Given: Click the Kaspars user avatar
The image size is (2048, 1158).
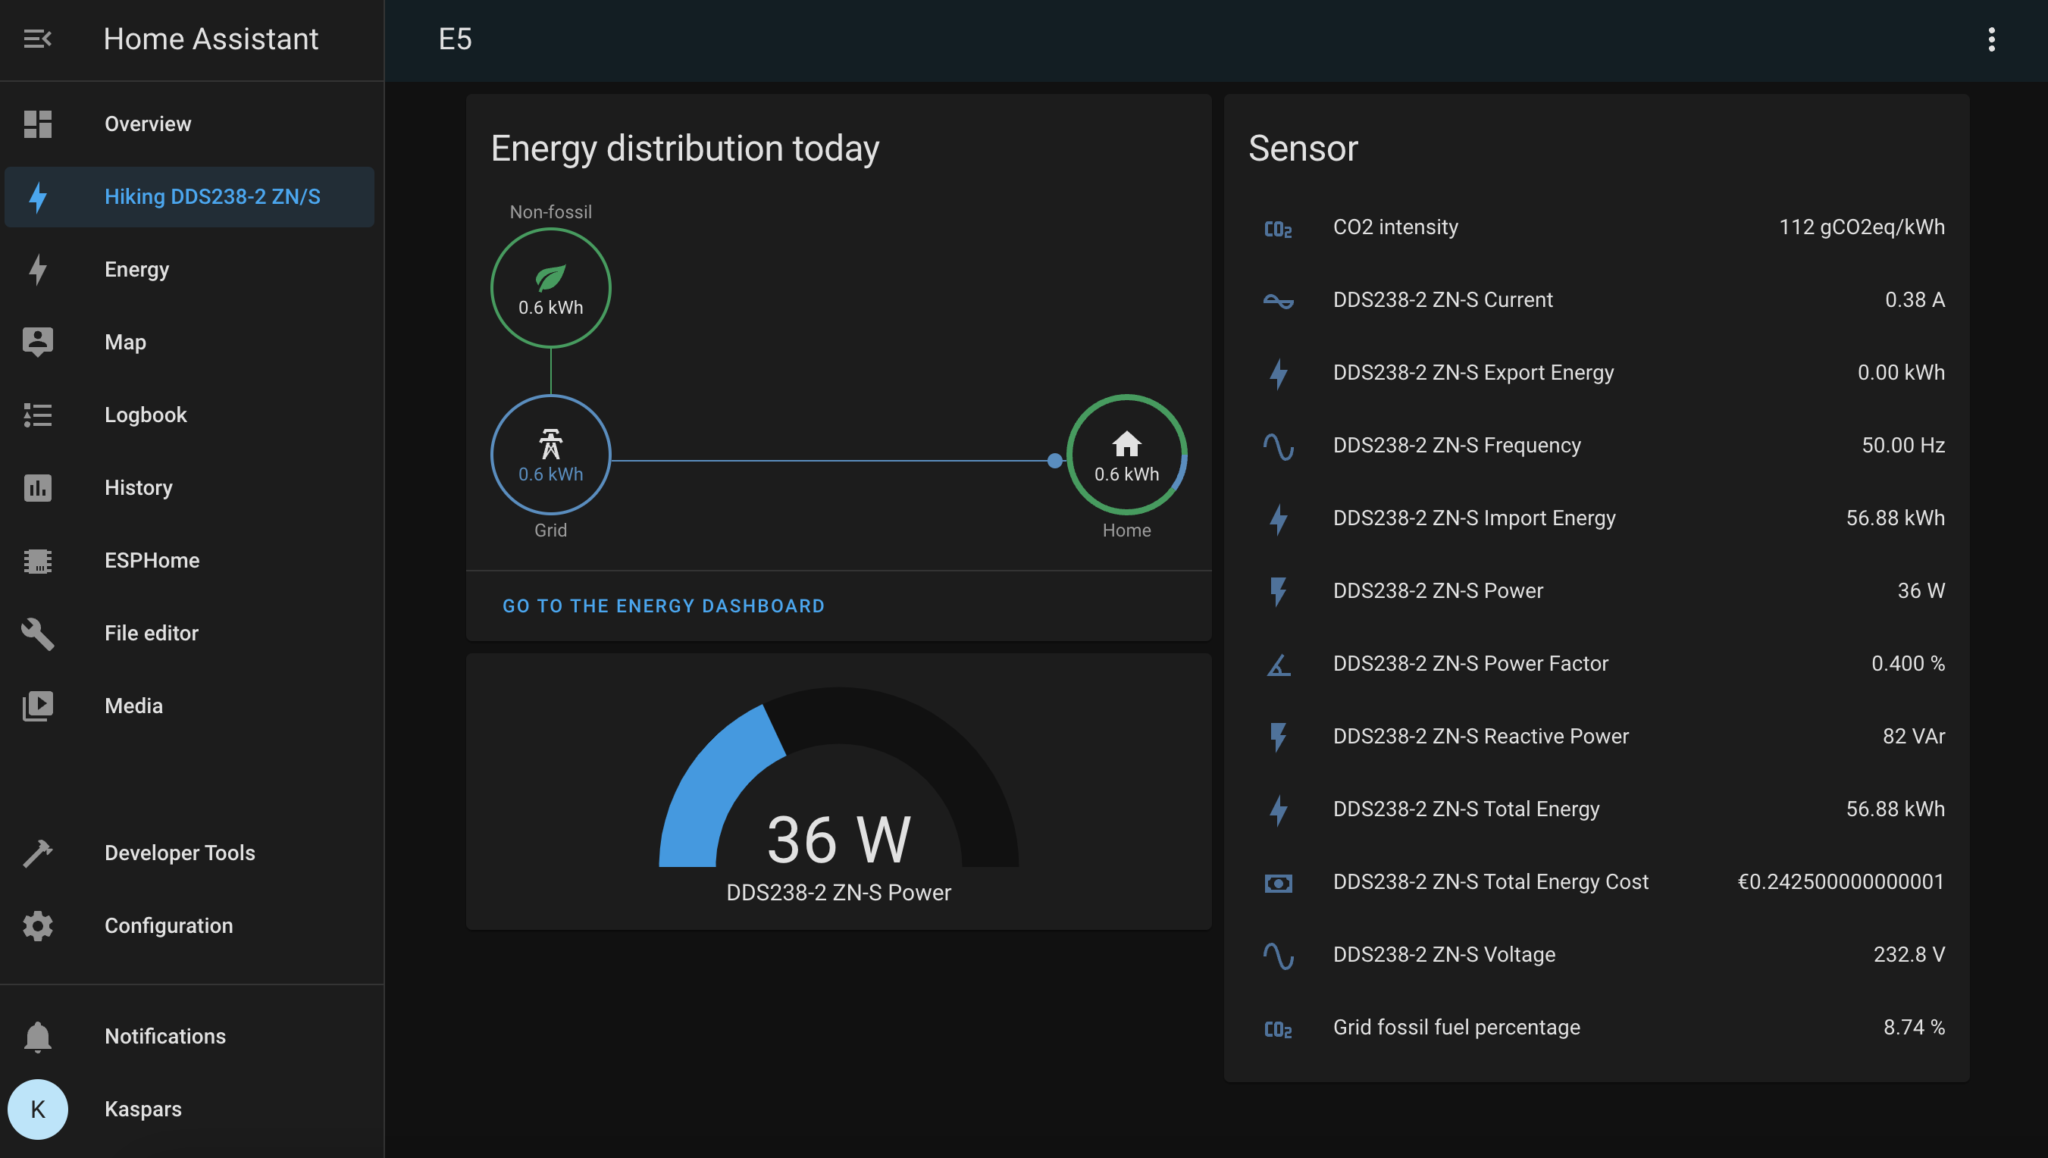Looking at the screenshot, I should 38,1109.
